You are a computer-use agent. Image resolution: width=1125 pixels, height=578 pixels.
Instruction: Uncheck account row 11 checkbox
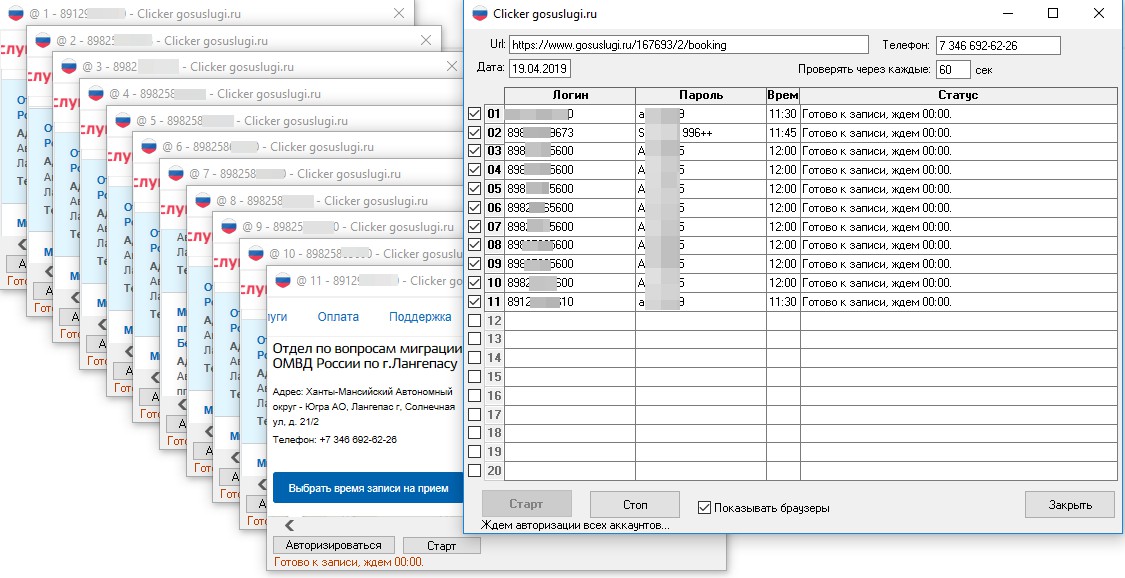[x=474, y=301]
